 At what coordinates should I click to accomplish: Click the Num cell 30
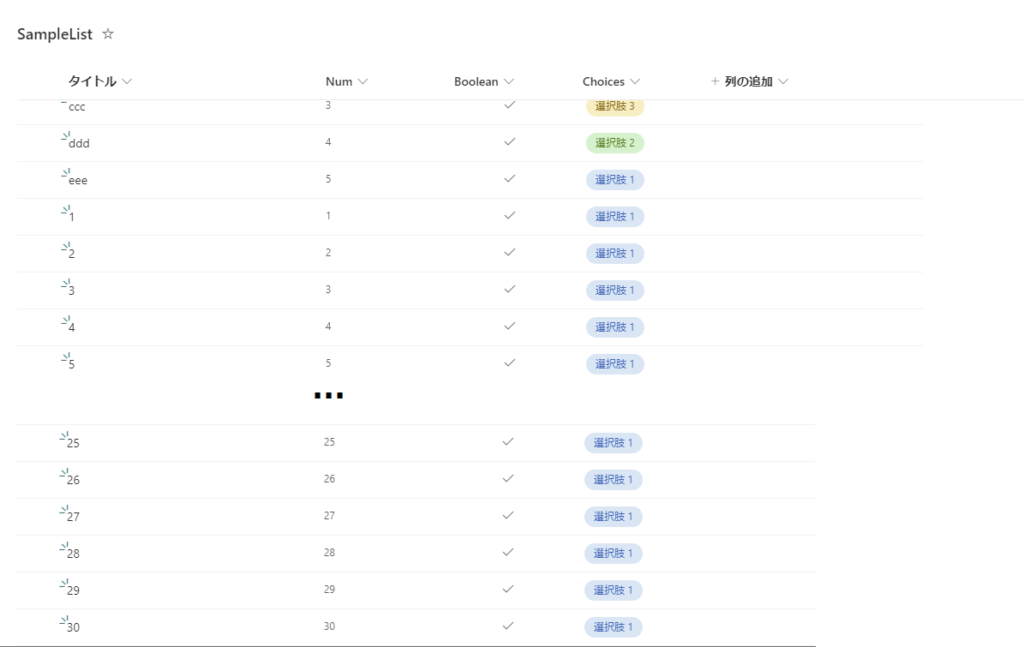(329, 627)
